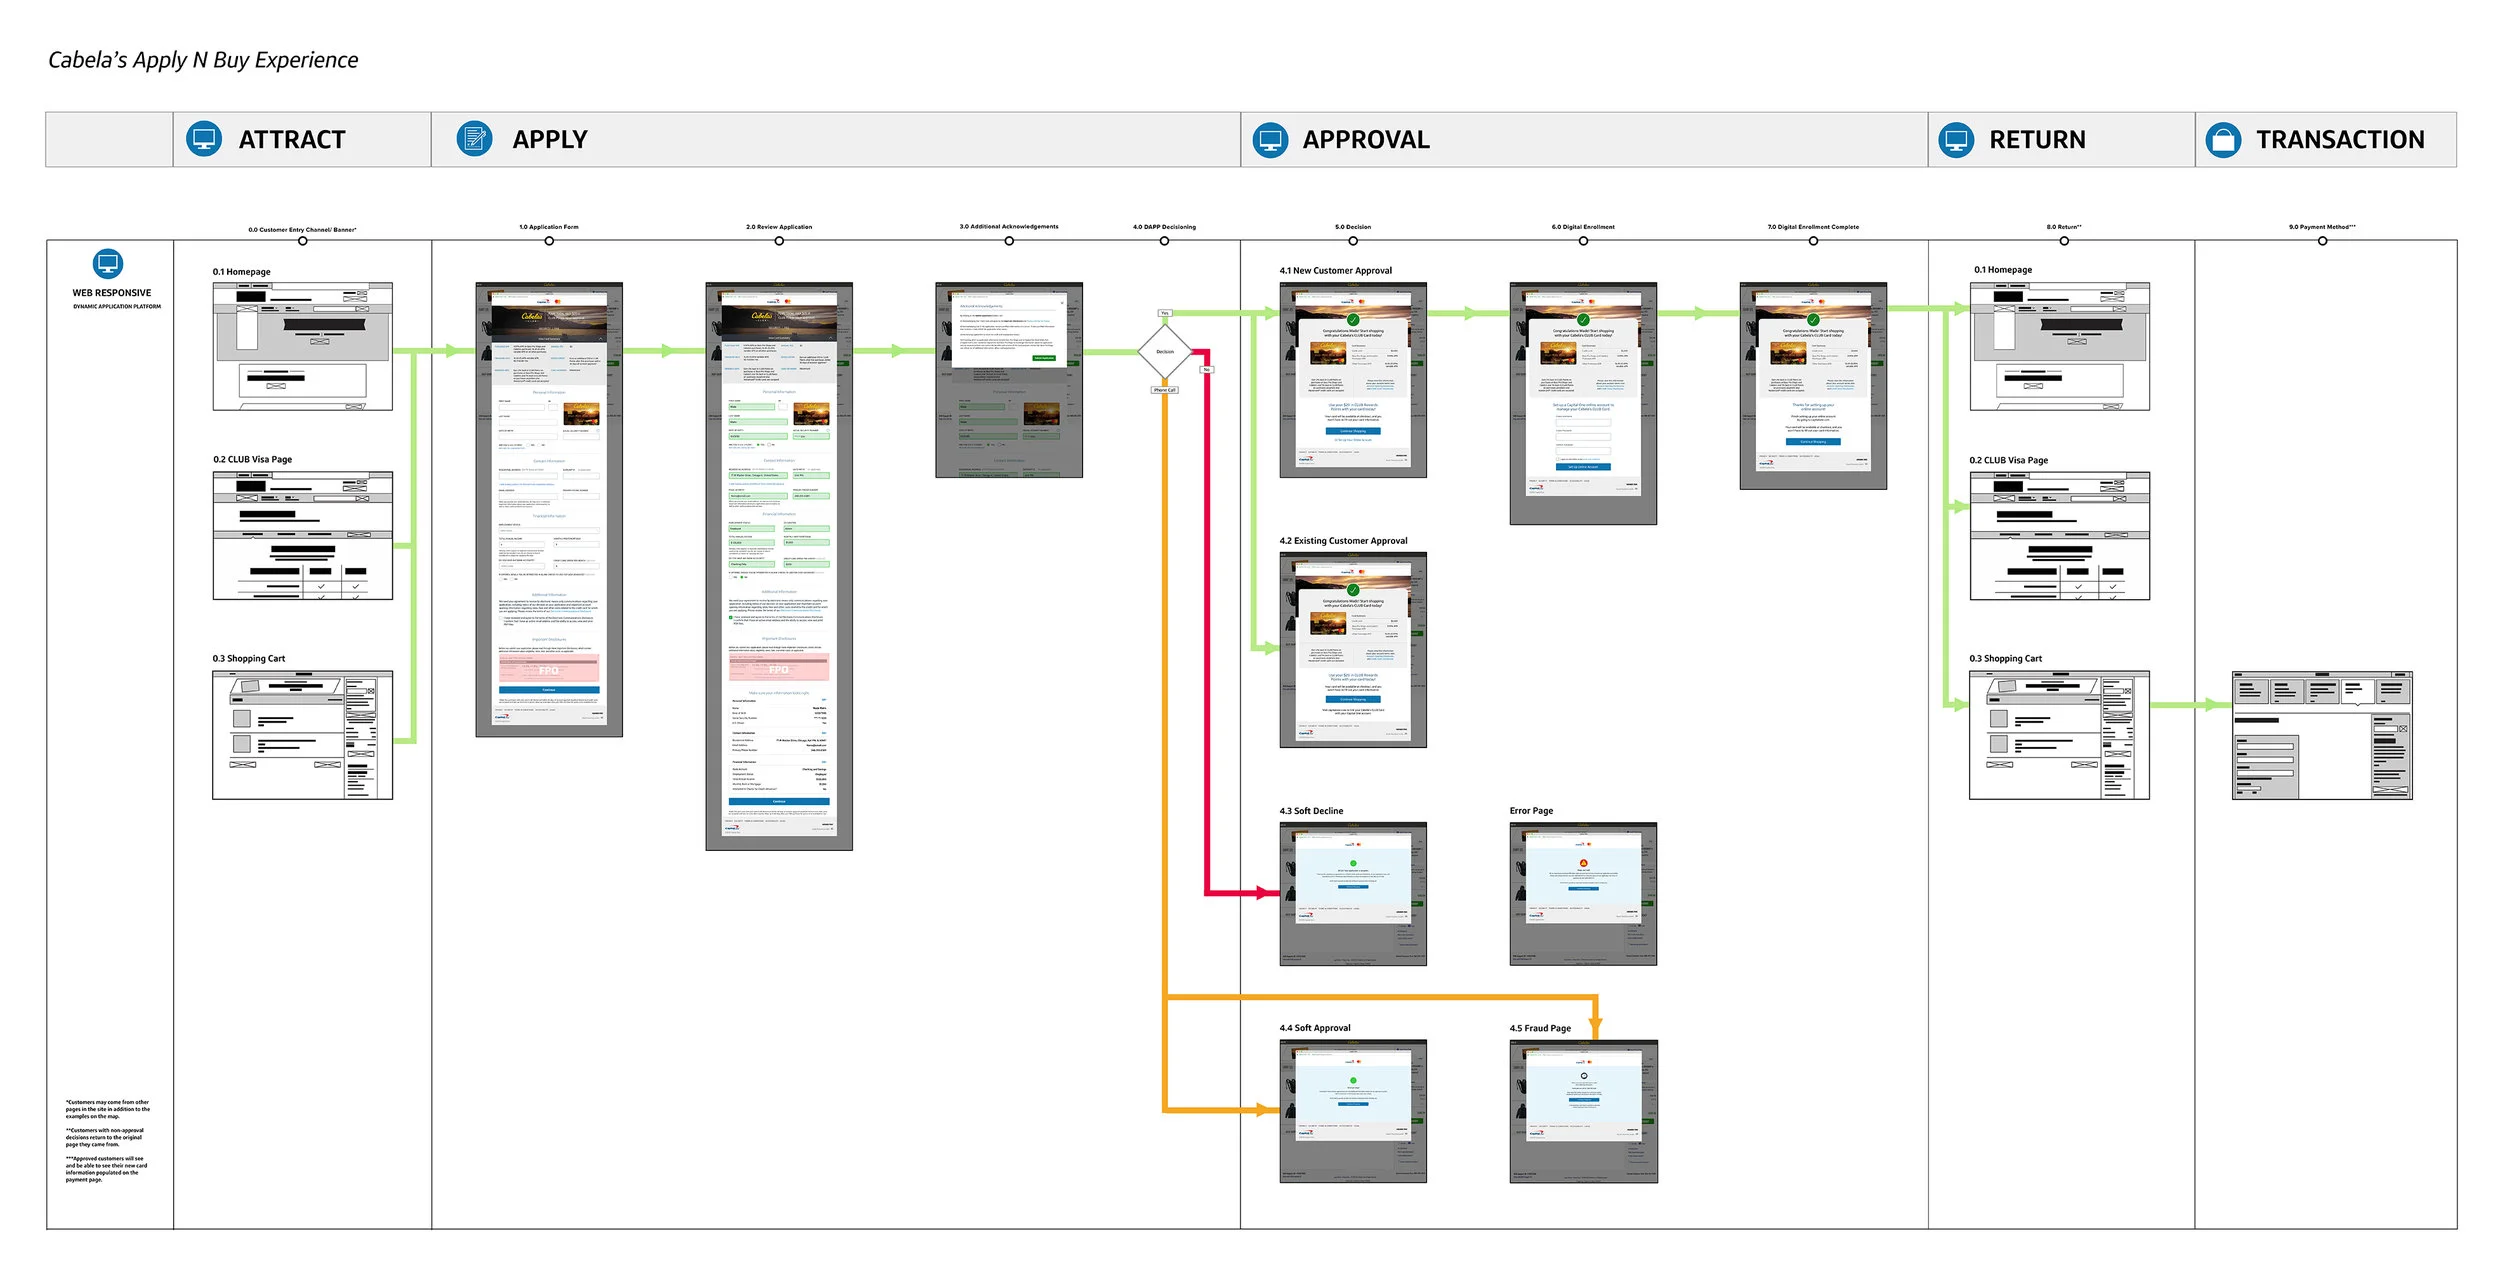This screenshot has width=2500, height=1269.
Task: Click the Cabela's CLUB card image on the Application Form
Action: click(581, 414)
